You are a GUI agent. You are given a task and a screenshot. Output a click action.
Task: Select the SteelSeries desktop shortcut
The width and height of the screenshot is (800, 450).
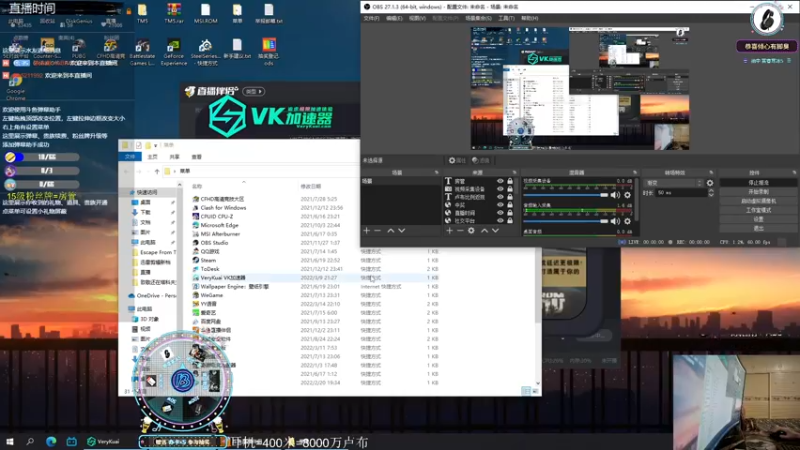205,52
